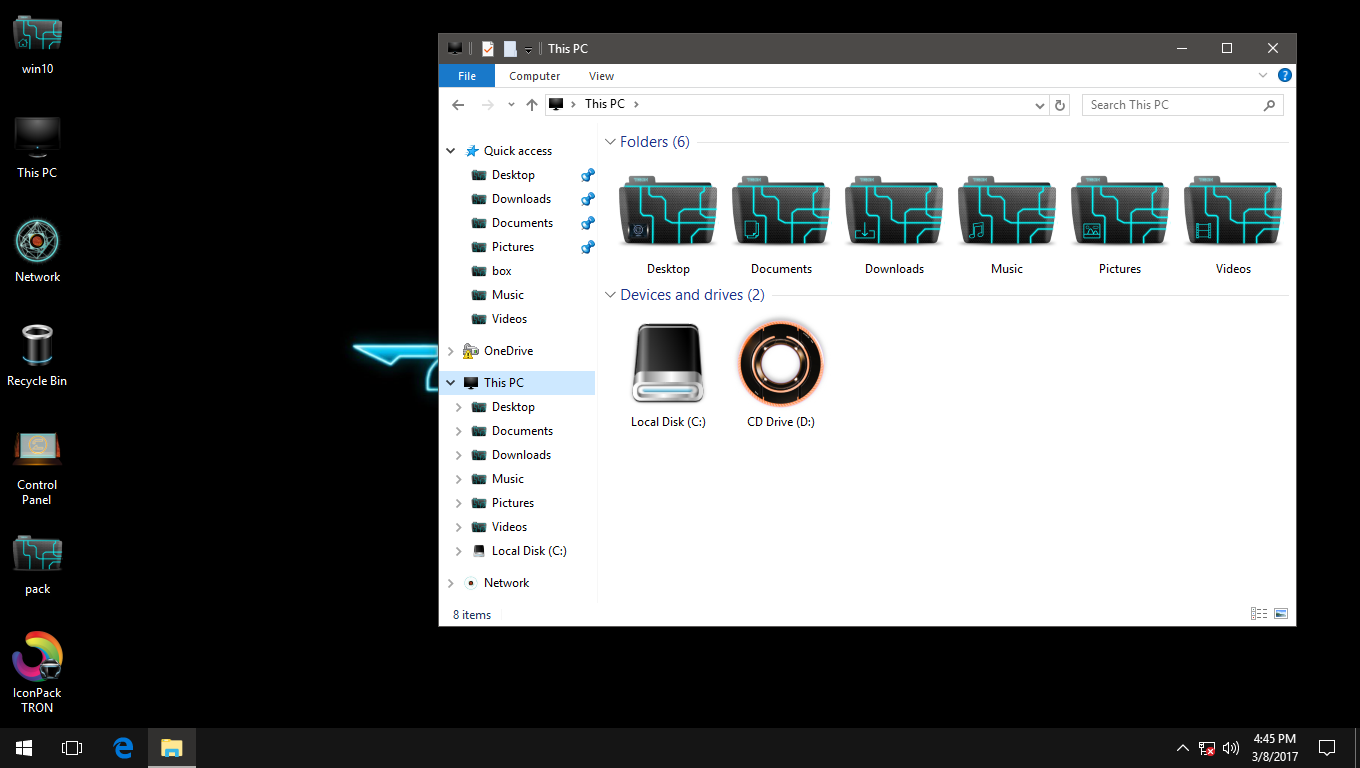Select the Documents folder in the Folders group
Image resolution: width=1360 pixels, height=768 pixels.
(x=781, y=227)
